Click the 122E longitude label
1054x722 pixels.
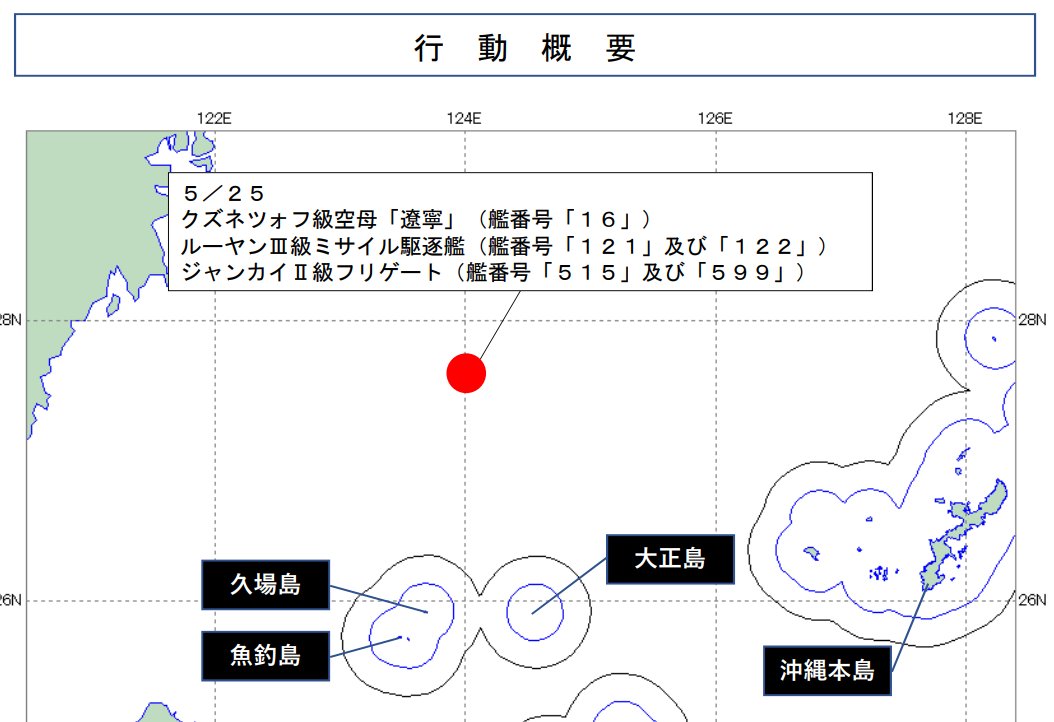pos(214,118)
